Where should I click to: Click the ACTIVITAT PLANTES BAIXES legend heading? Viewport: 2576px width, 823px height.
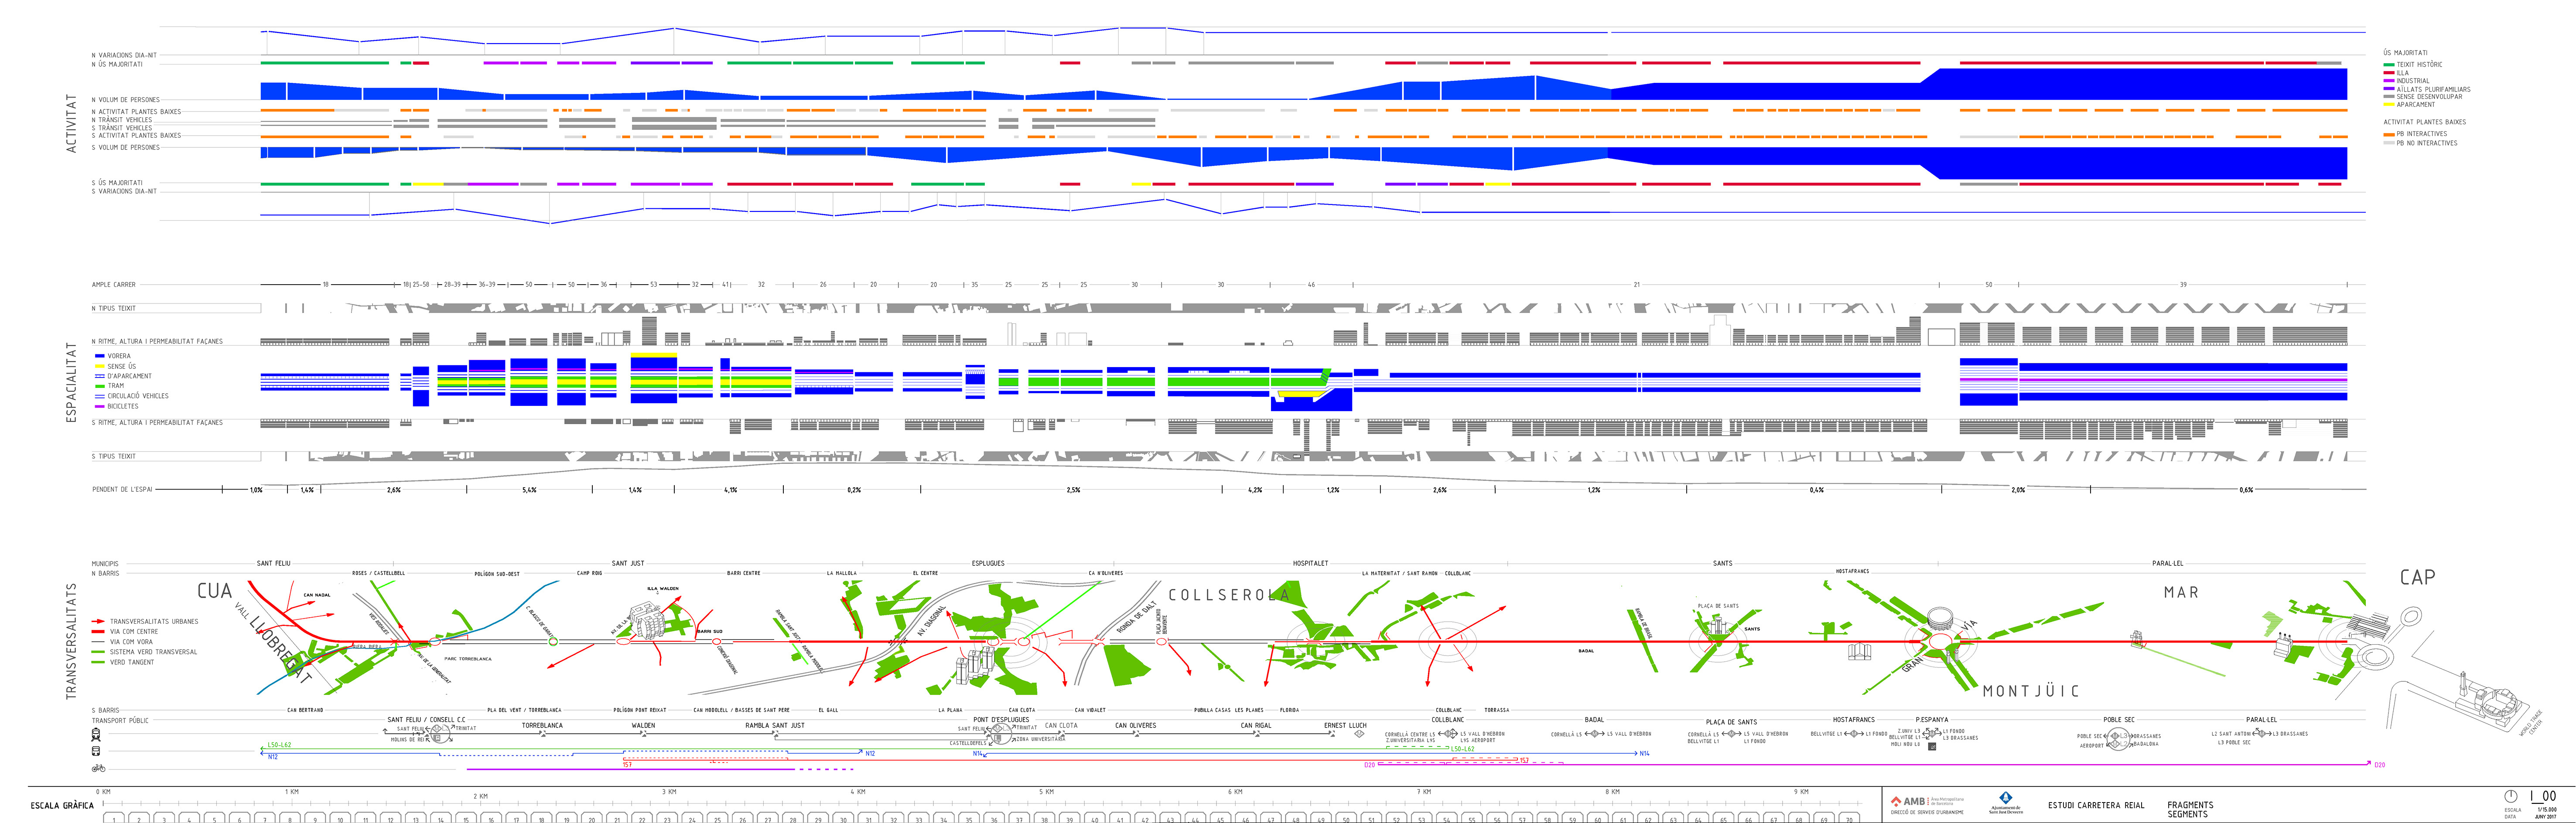click(2424, 122)
